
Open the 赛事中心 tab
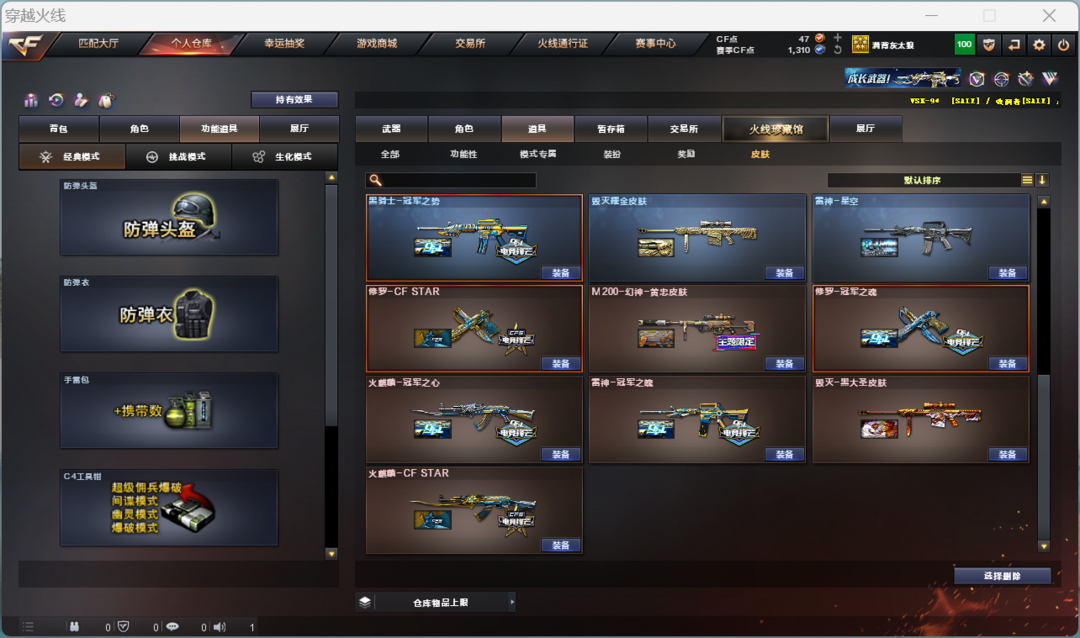656,43
